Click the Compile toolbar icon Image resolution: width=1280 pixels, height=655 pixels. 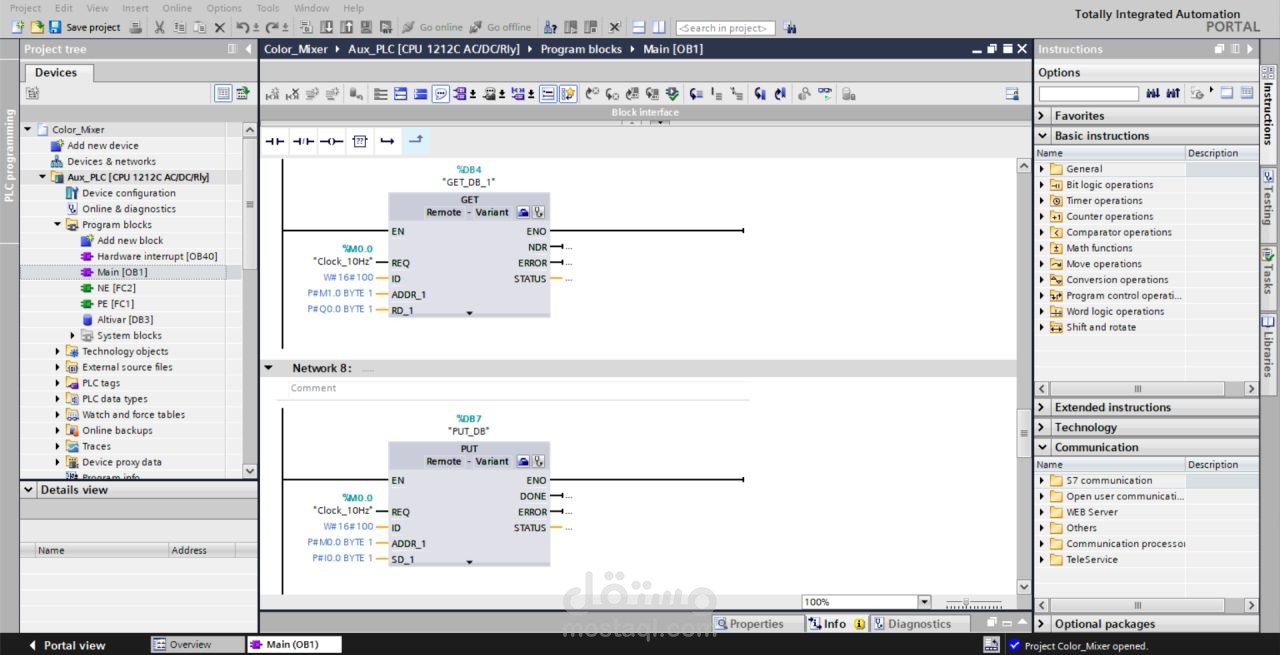(x=306, y=27)
